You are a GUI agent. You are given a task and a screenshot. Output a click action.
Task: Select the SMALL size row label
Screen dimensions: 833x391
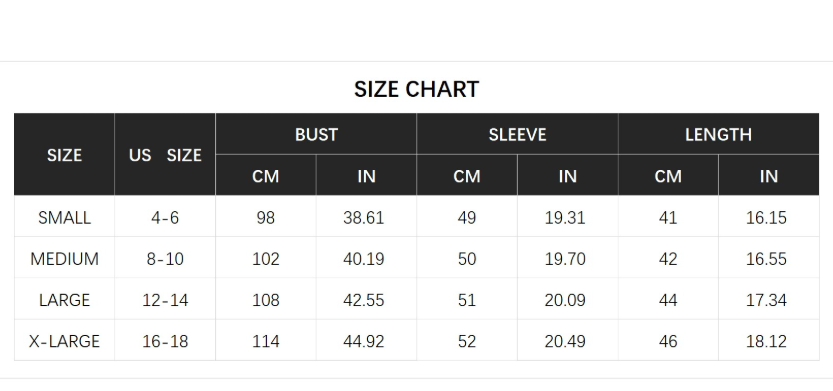[x=64, y=217]
